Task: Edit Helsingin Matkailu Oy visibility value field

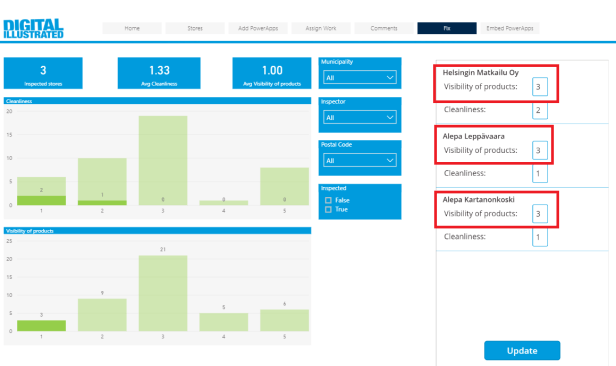Action: point(540,87)
